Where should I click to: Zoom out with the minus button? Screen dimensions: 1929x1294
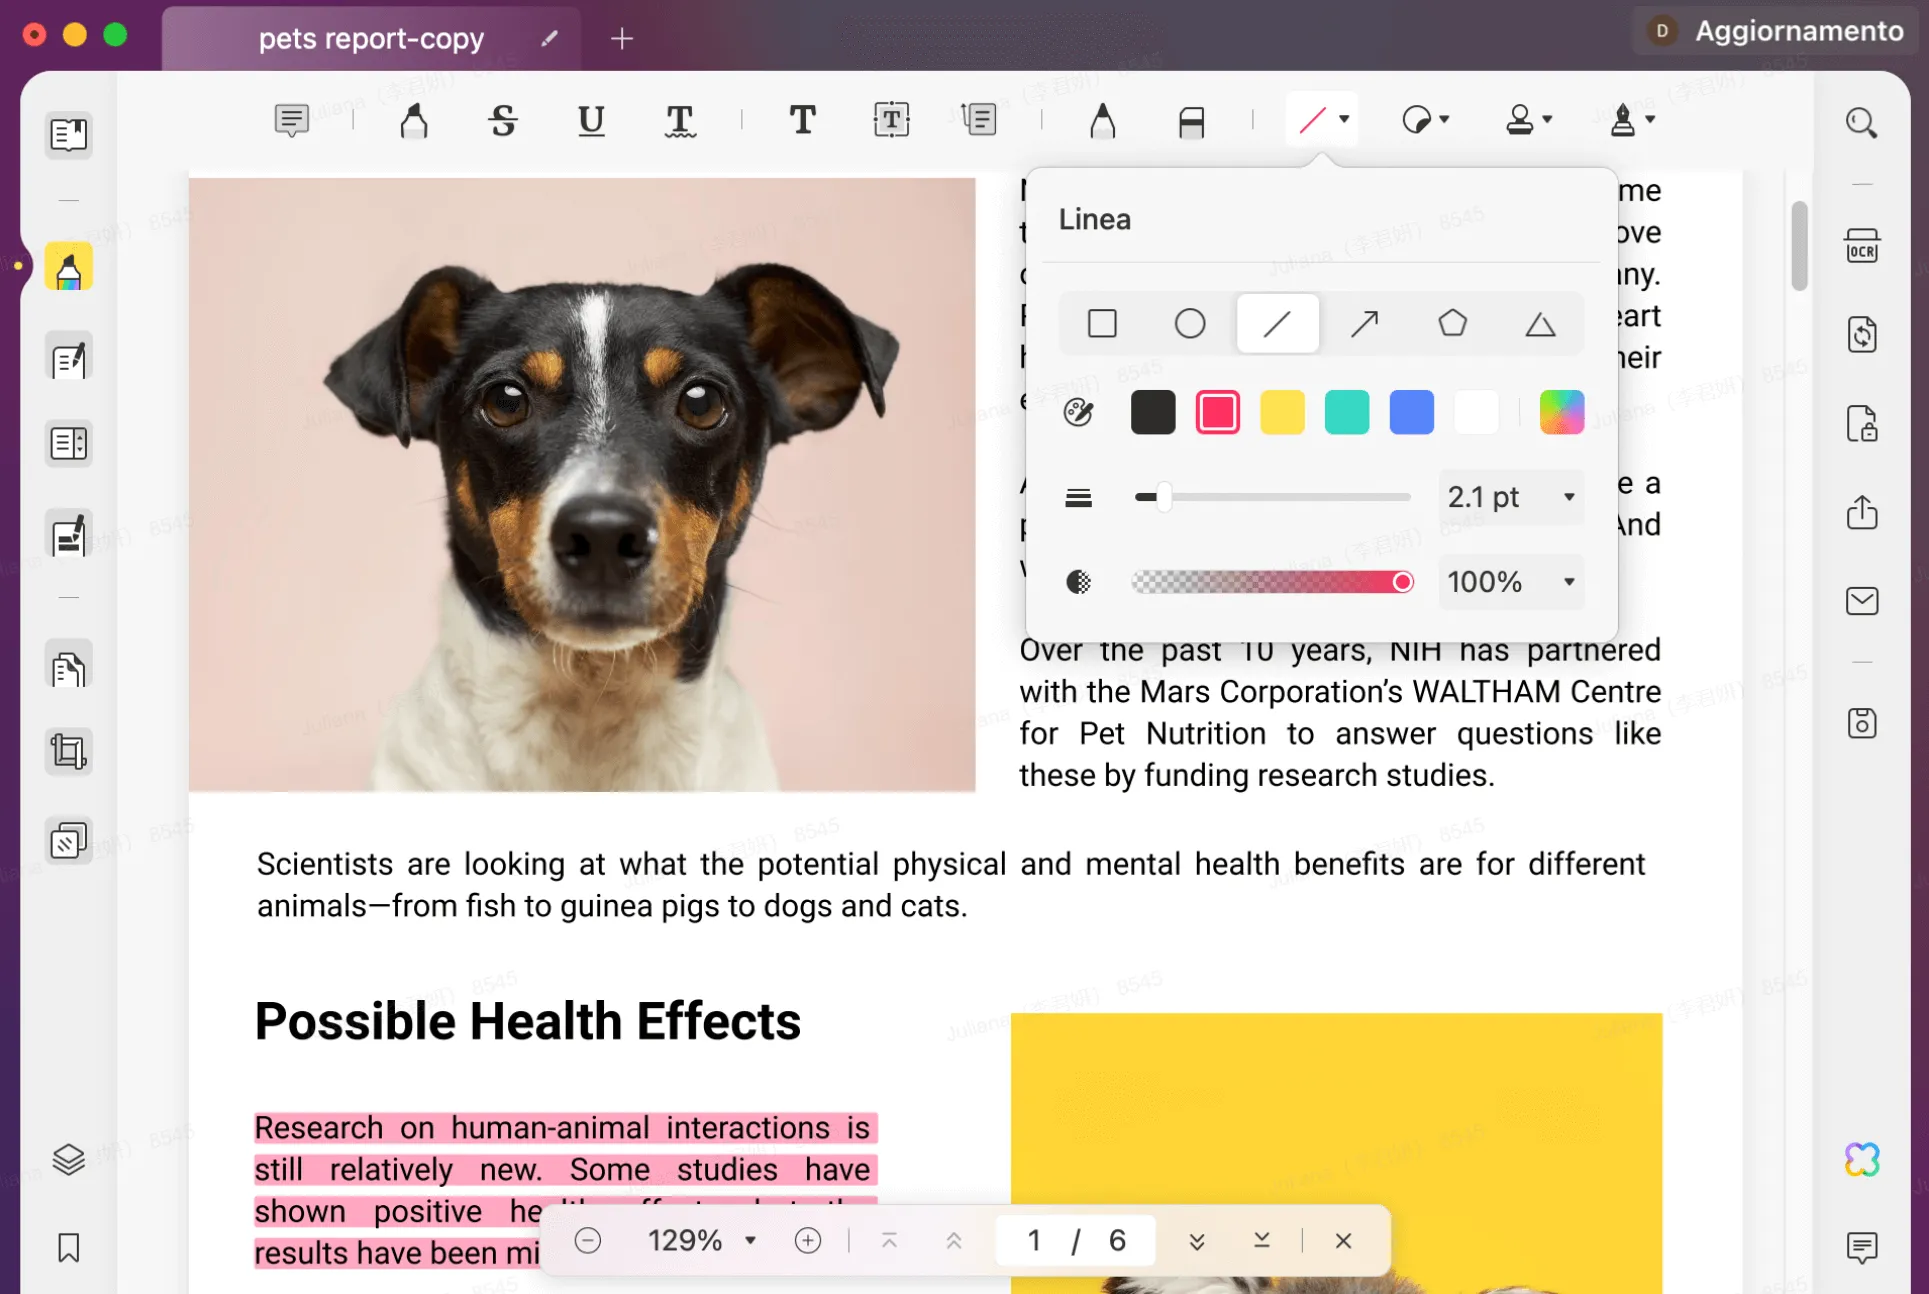588,1241
